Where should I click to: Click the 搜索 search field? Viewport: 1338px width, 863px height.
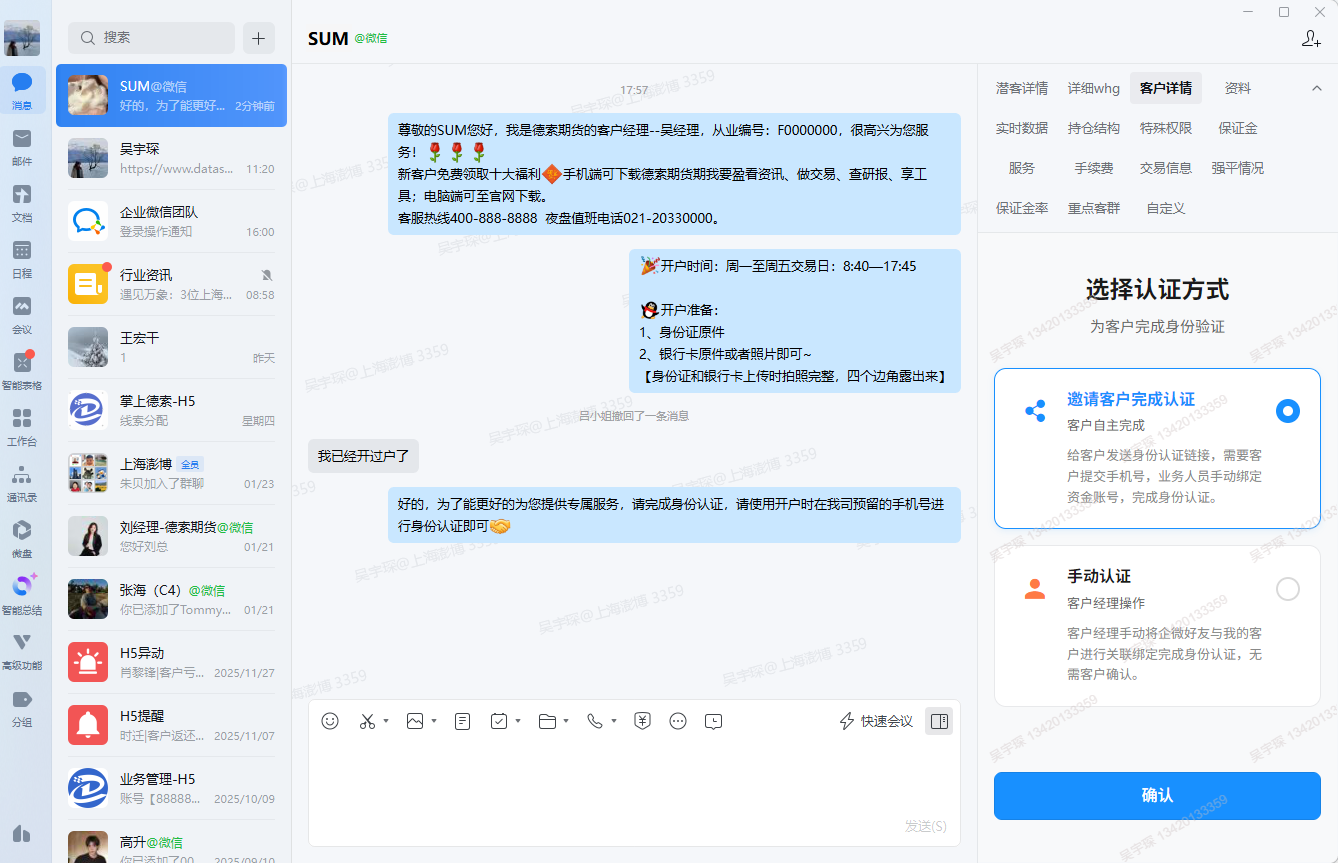coord(151,38)
